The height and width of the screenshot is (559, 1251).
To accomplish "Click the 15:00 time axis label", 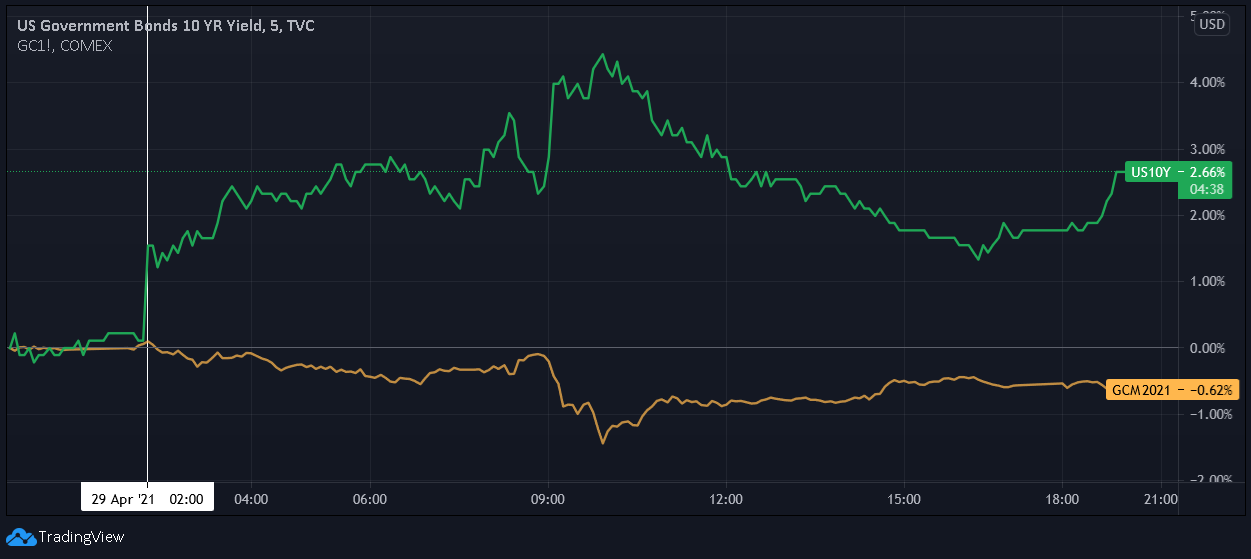I will click(903, 498).
